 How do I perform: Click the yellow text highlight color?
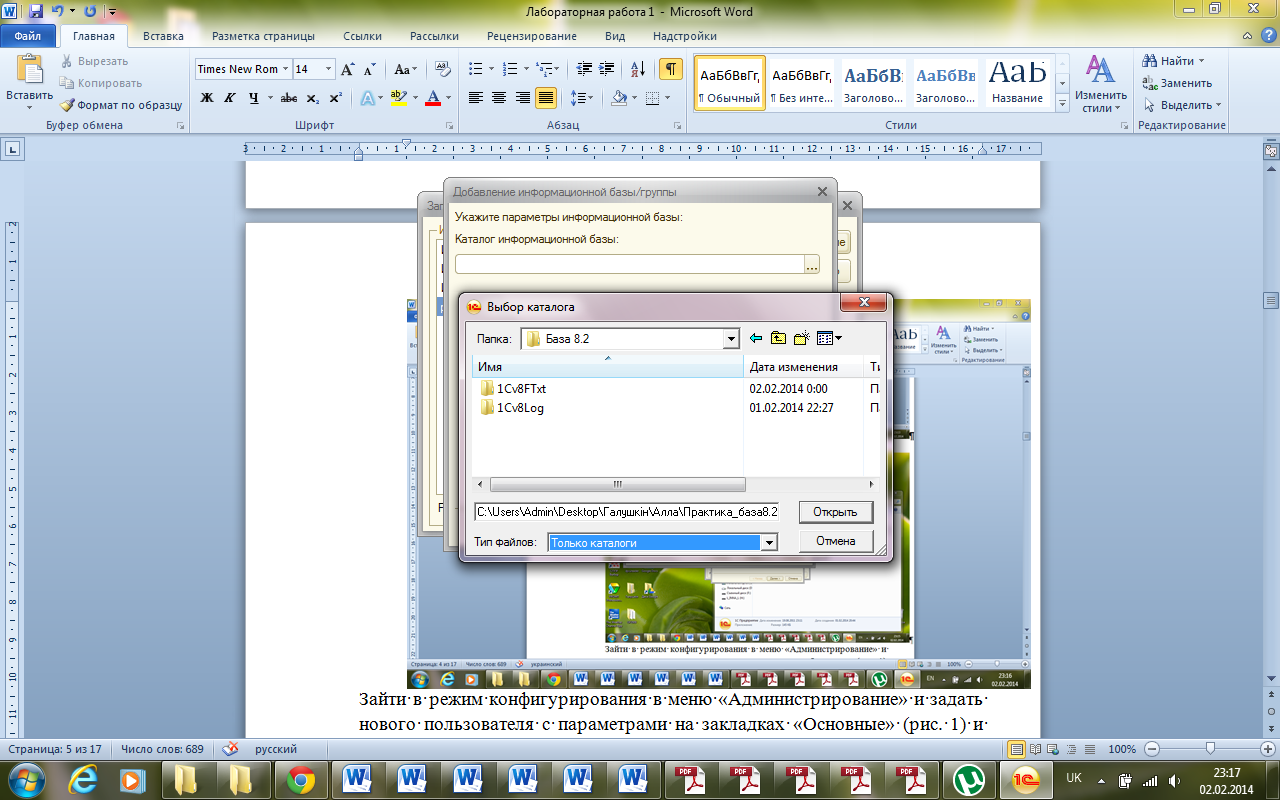click(x=399, y=98)
